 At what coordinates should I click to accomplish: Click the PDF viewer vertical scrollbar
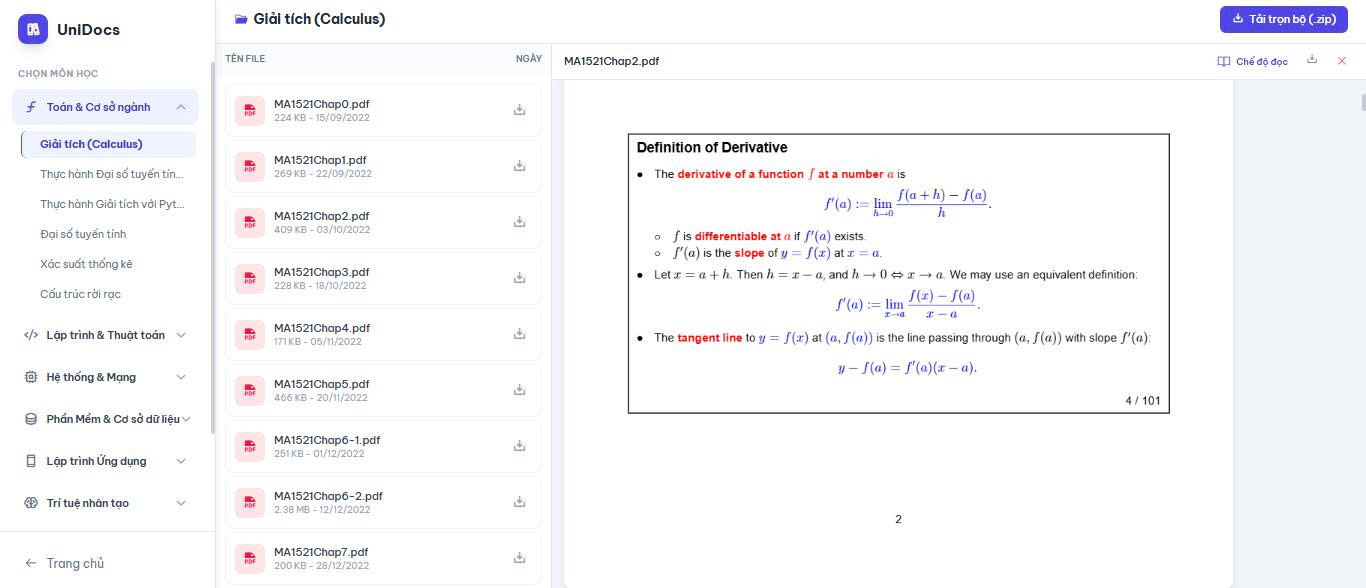[1361, 102]
